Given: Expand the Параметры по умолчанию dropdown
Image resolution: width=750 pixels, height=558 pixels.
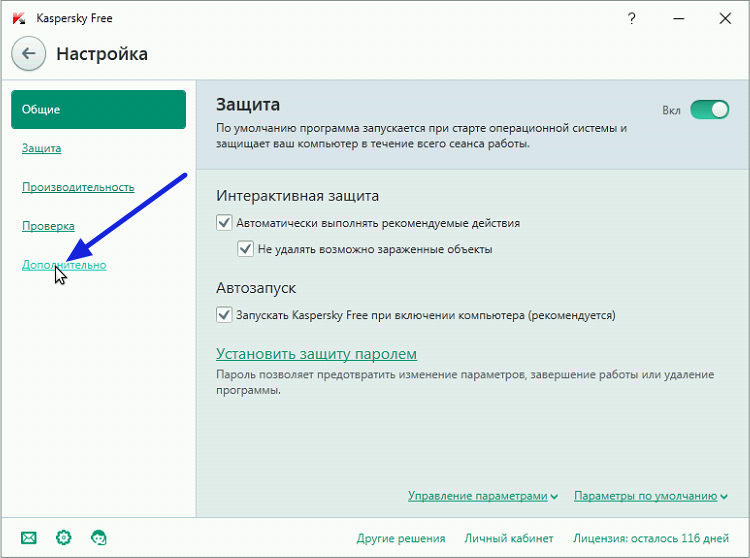Looking at the screenshot, I should [x=651, y=496].
